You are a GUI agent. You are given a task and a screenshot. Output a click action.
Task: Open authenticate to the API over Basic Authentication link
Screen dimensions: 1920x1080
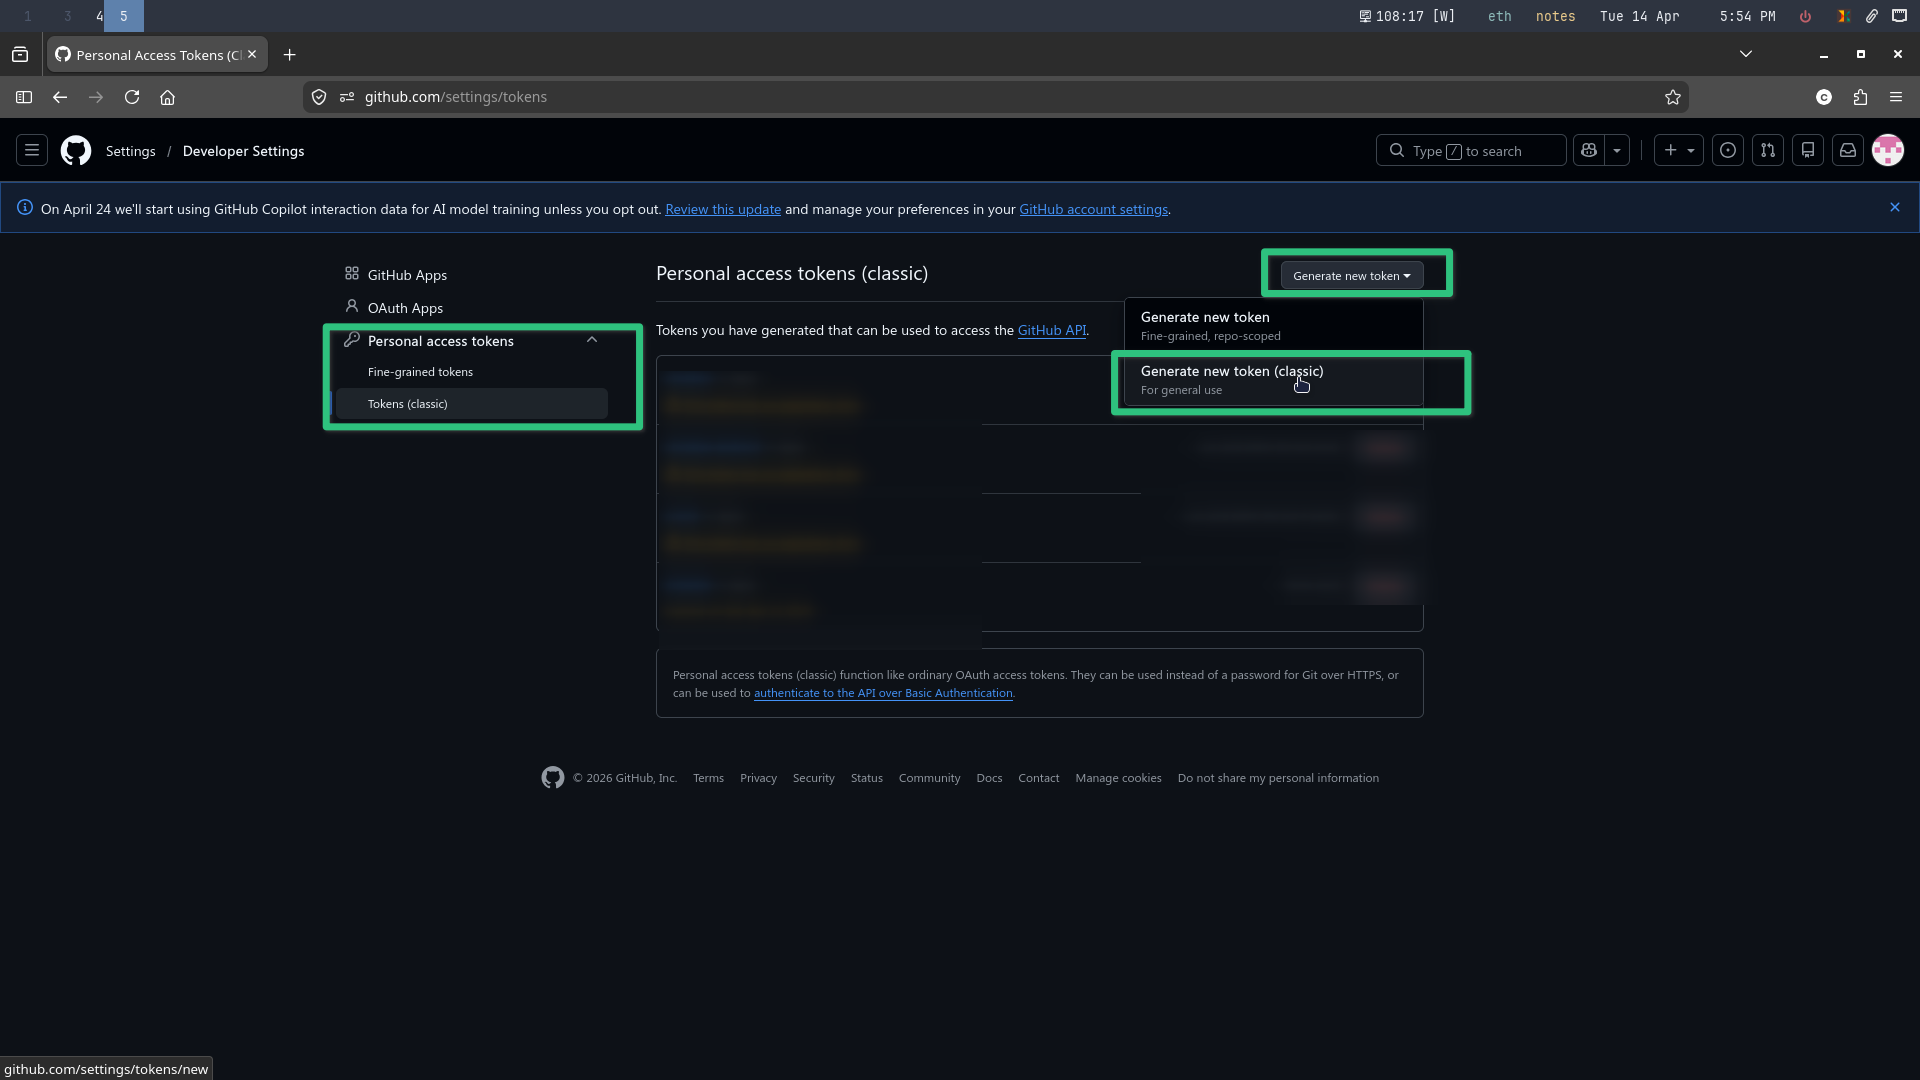883,693
